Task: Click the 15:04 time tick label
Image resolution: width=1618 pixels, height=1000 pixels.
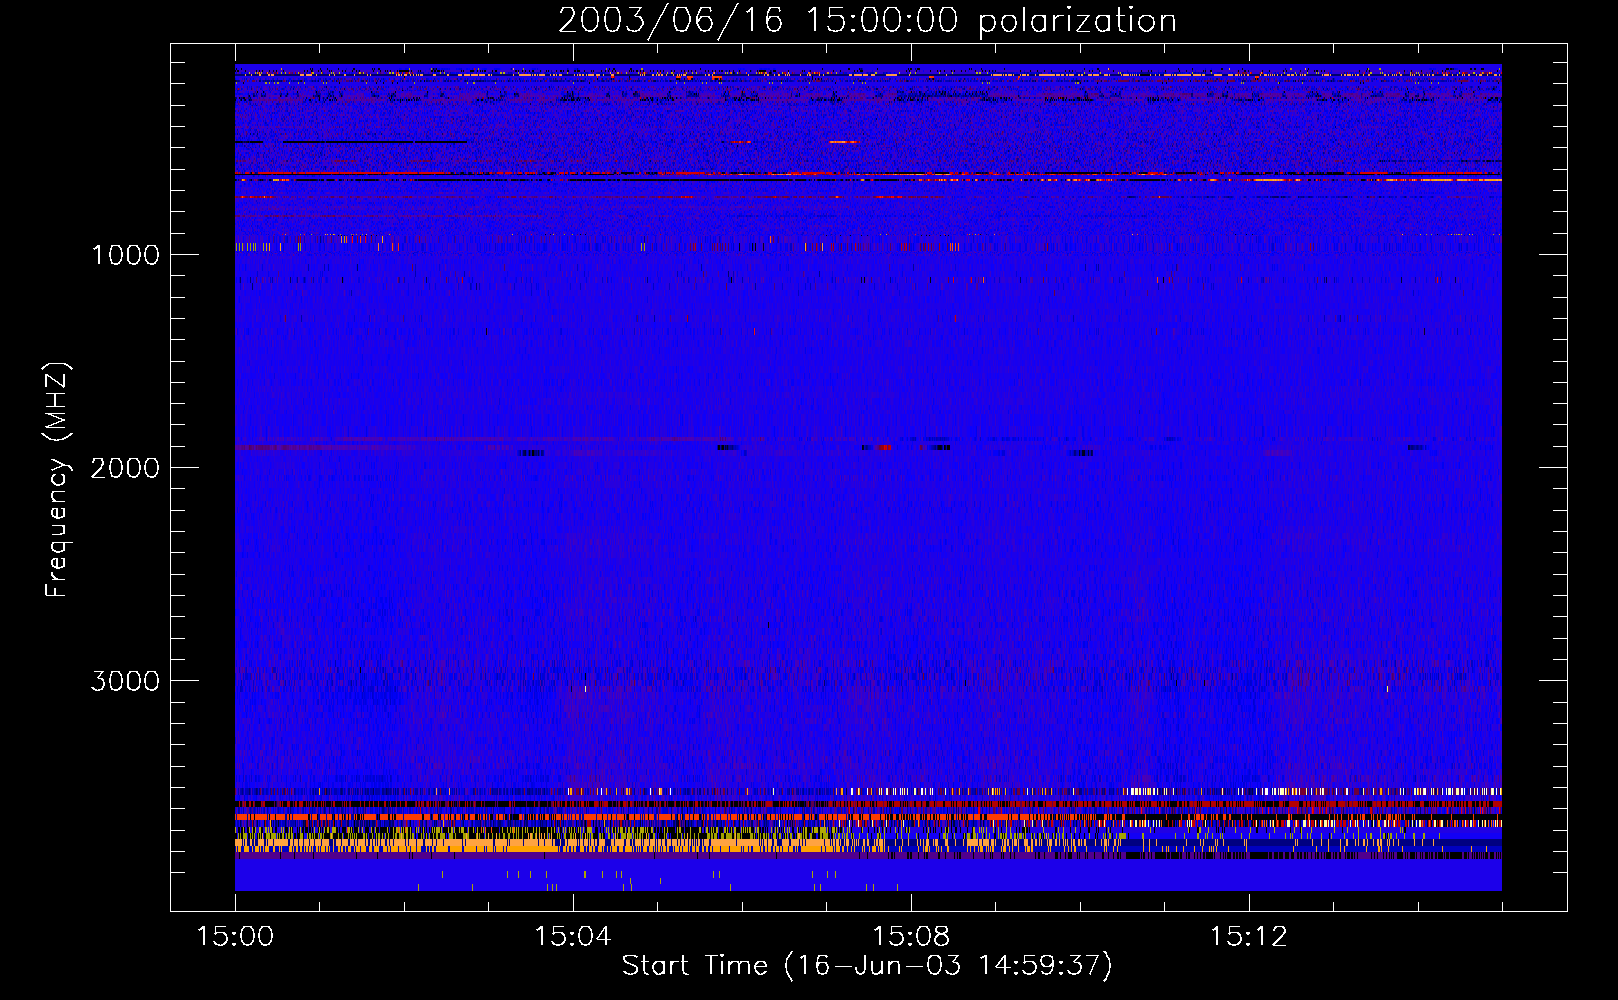Action: click(x=572, y=937)
